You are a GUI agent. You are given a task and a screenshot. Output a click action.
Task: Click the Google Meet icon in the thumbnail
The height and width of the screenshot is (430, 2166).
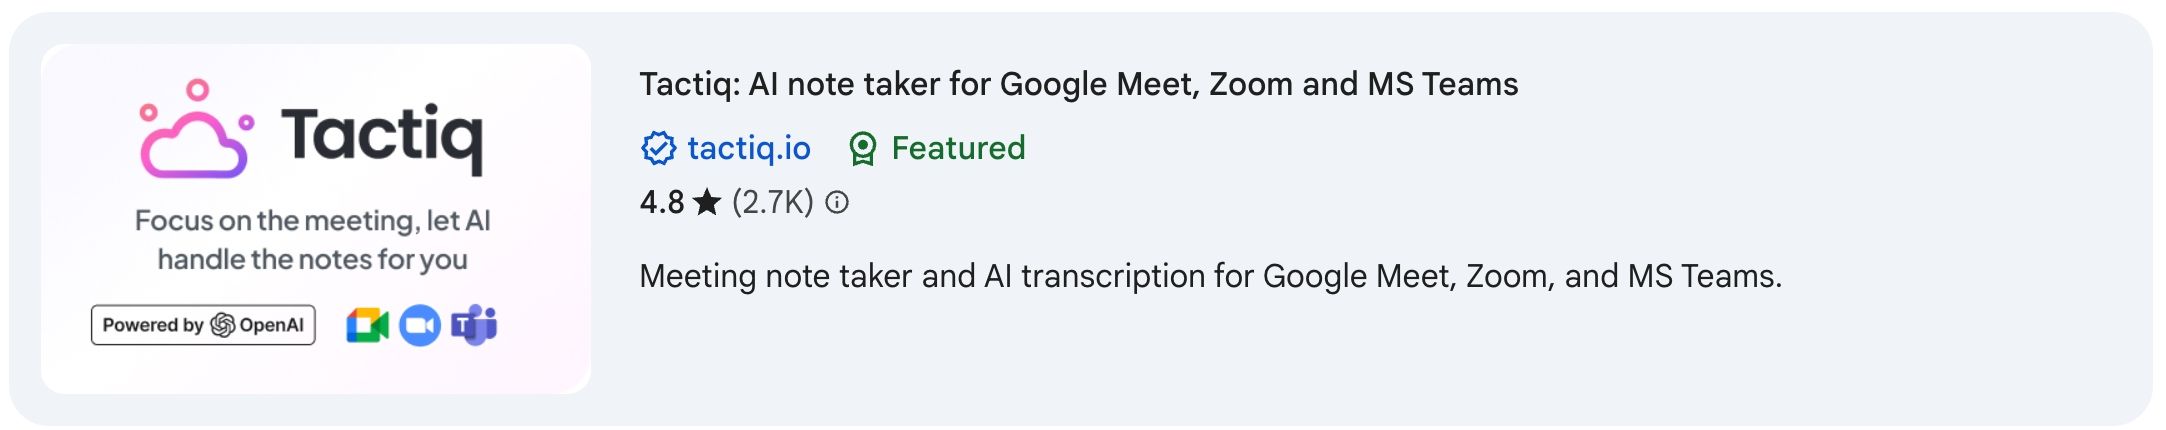[x=367, y=325]
